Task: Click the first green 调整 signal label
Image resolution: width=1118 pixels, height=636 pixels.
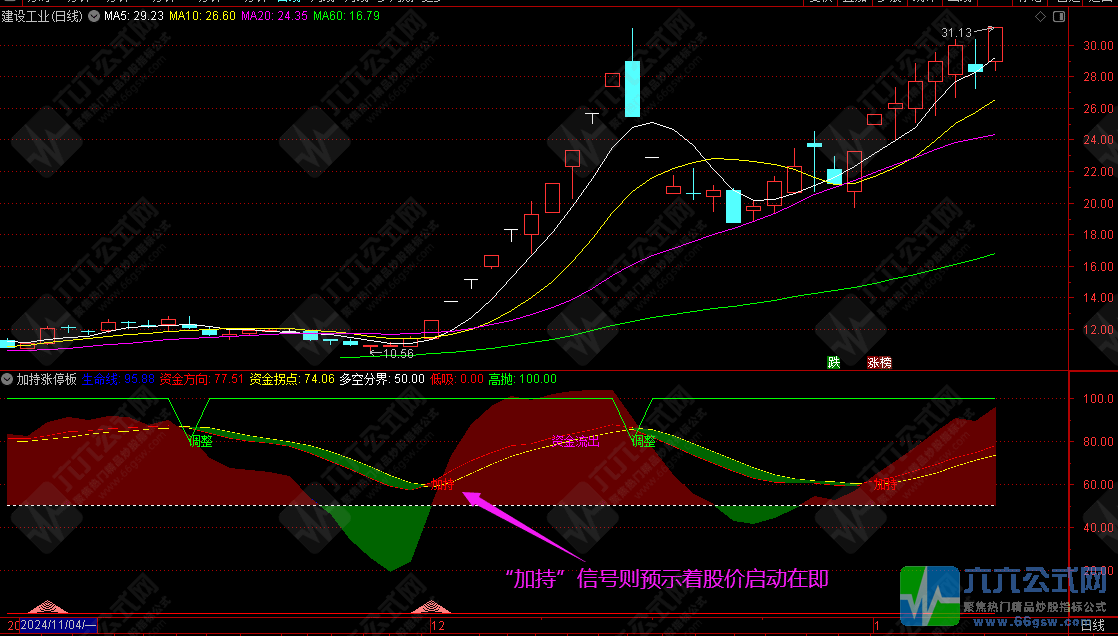Action: pos(200,439)
